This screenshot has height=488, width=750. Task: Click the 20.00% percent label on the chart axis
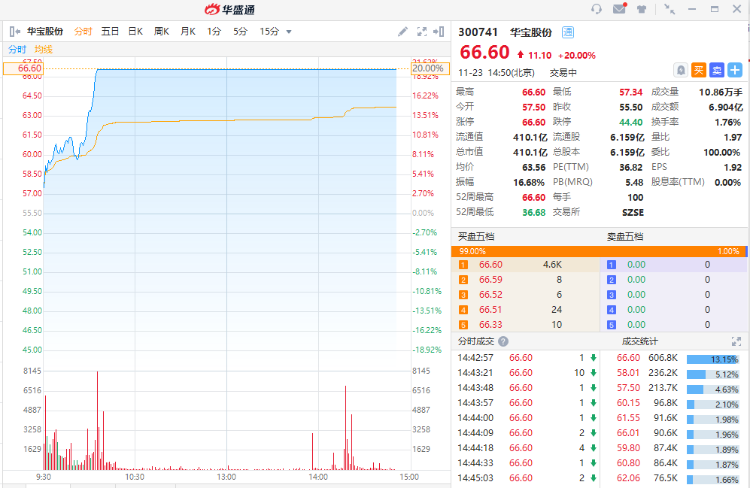430,68
